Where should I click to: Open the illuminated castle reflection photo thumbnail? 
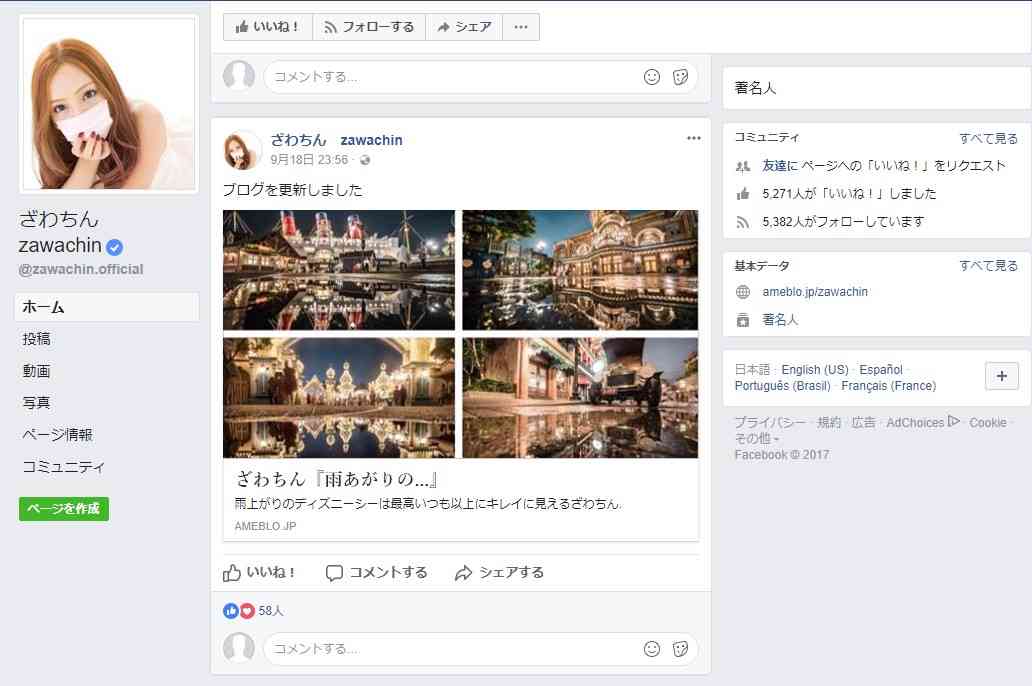point(339,398)
